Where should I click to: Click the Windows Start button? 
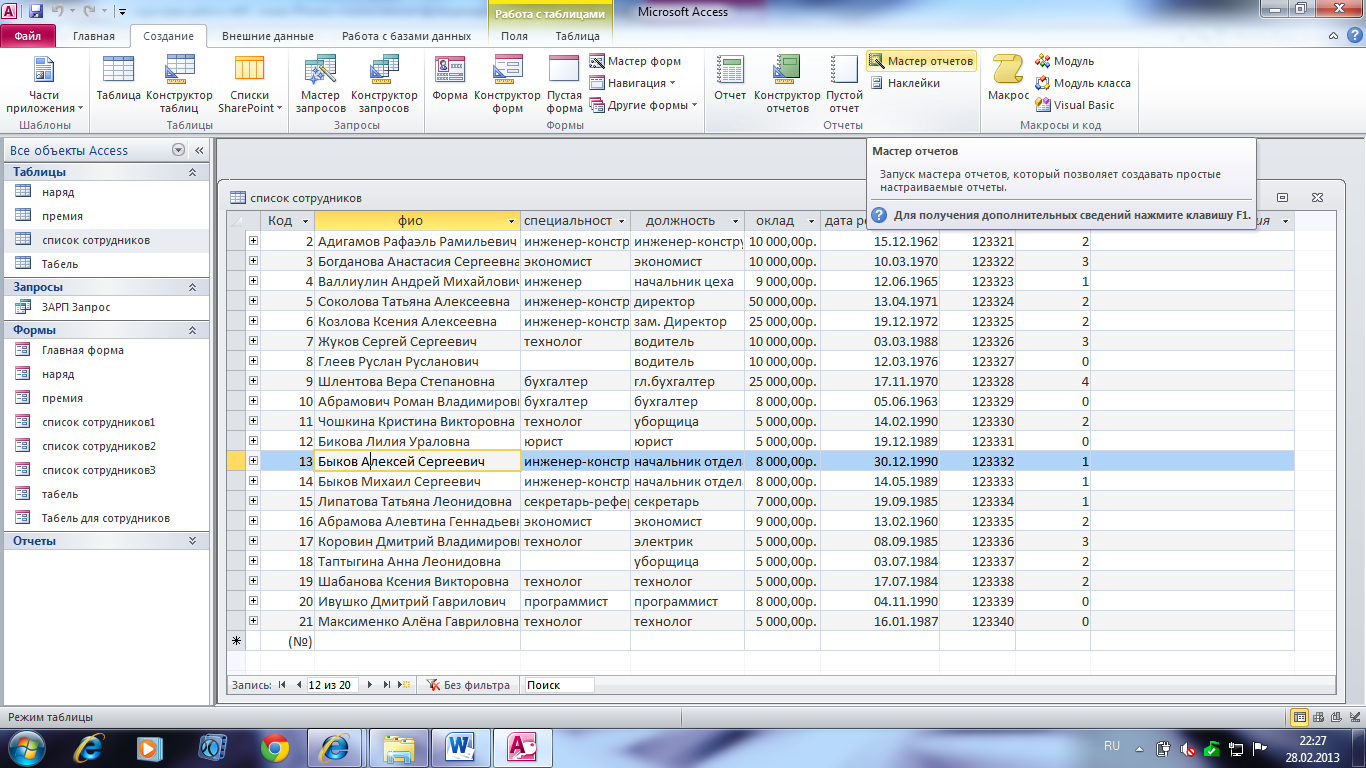[27, 746]
